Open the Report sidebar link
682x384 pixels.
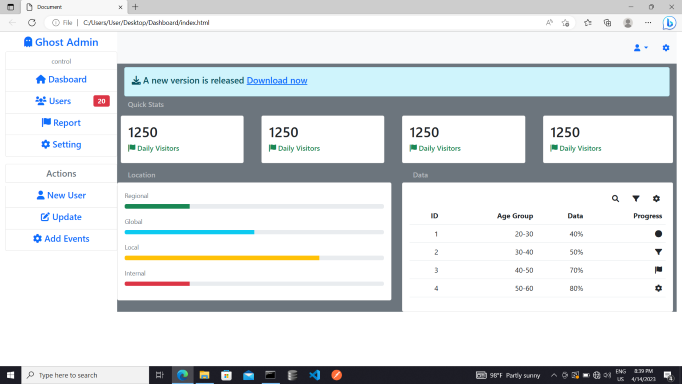click(x=61, y=123)
